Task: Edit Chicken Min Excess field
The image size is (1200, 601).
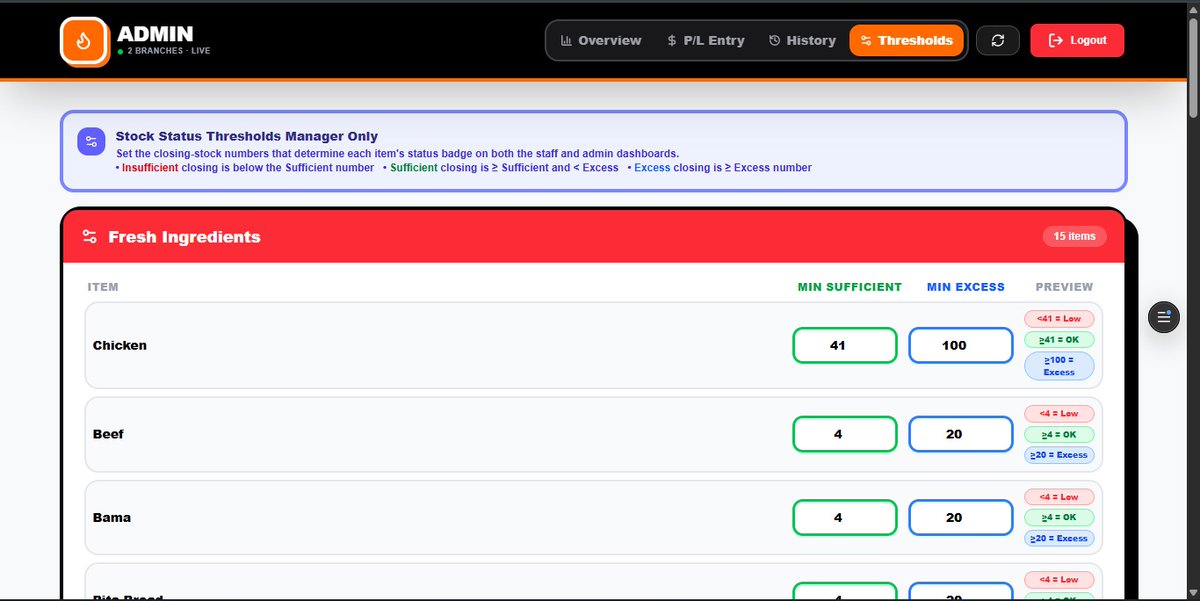Action: (961, 345)
